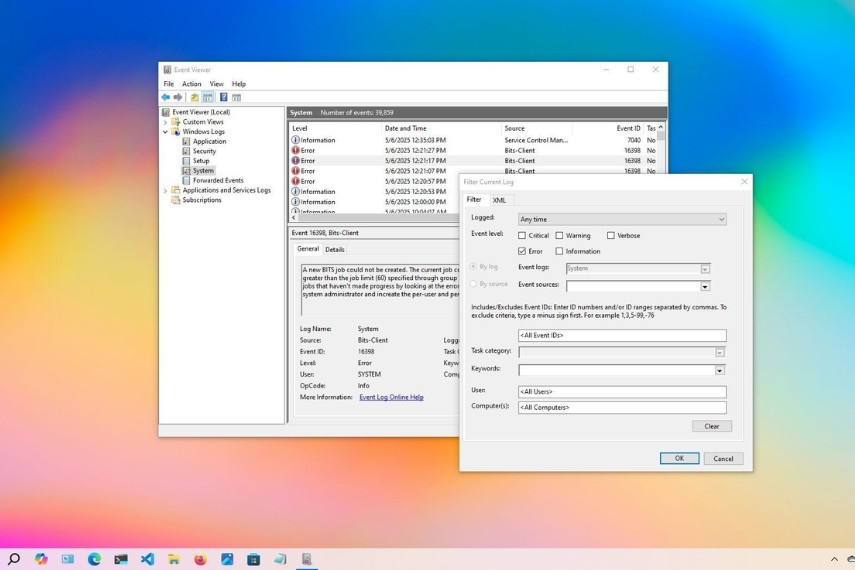This screenshot has width=855, height=570.
Task: Click the Forward arrow in Event Viewer toolbar
Action: point(178,97)
